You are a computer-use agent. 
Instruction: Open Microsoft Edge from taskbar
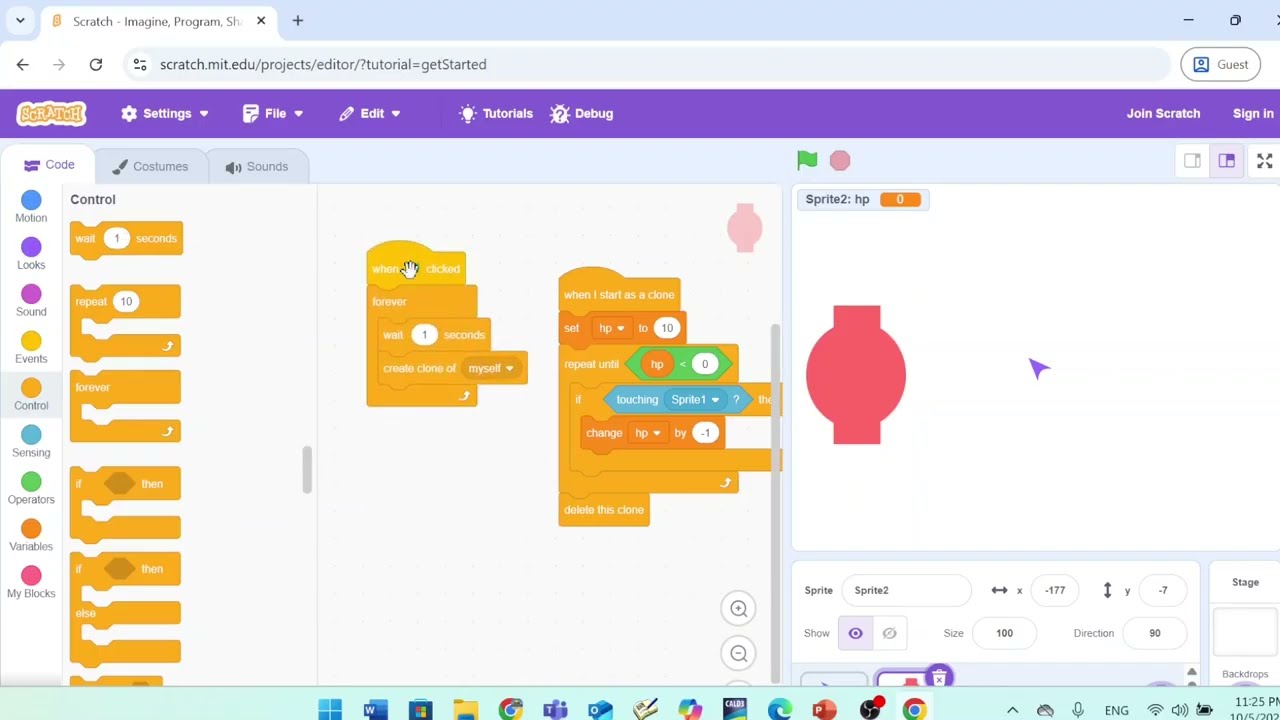tap(779, 710)
